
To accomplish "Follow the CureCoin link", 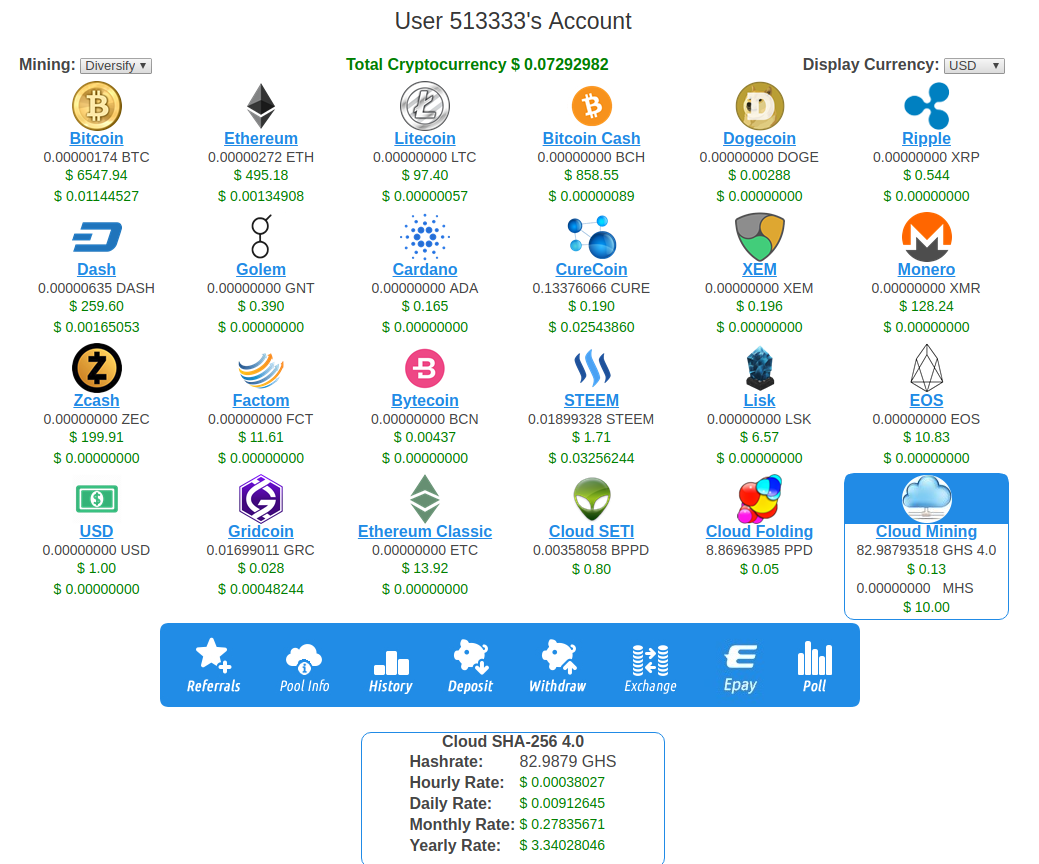I will pyautogui.click(x=592, y=270).
